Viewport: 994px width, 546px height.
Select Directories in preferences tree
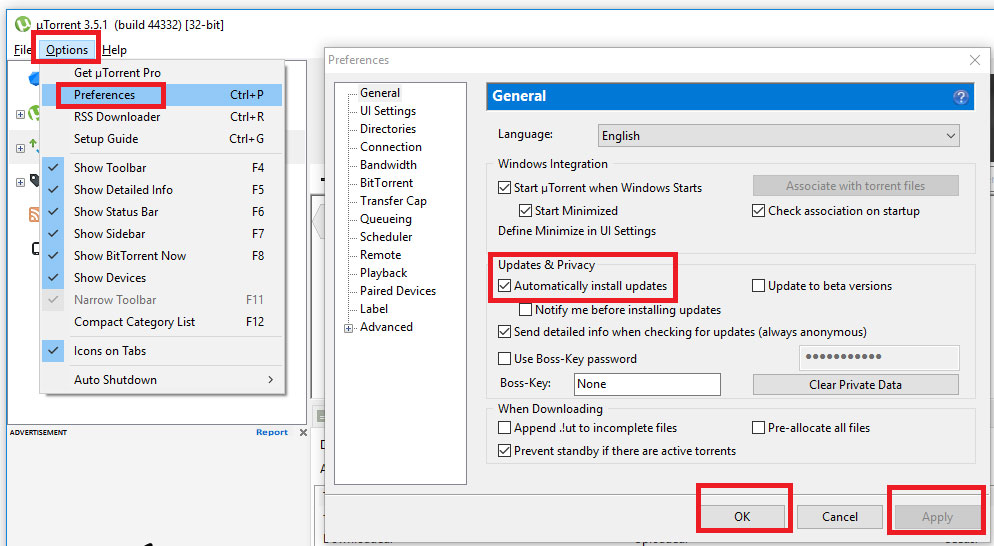388,129
